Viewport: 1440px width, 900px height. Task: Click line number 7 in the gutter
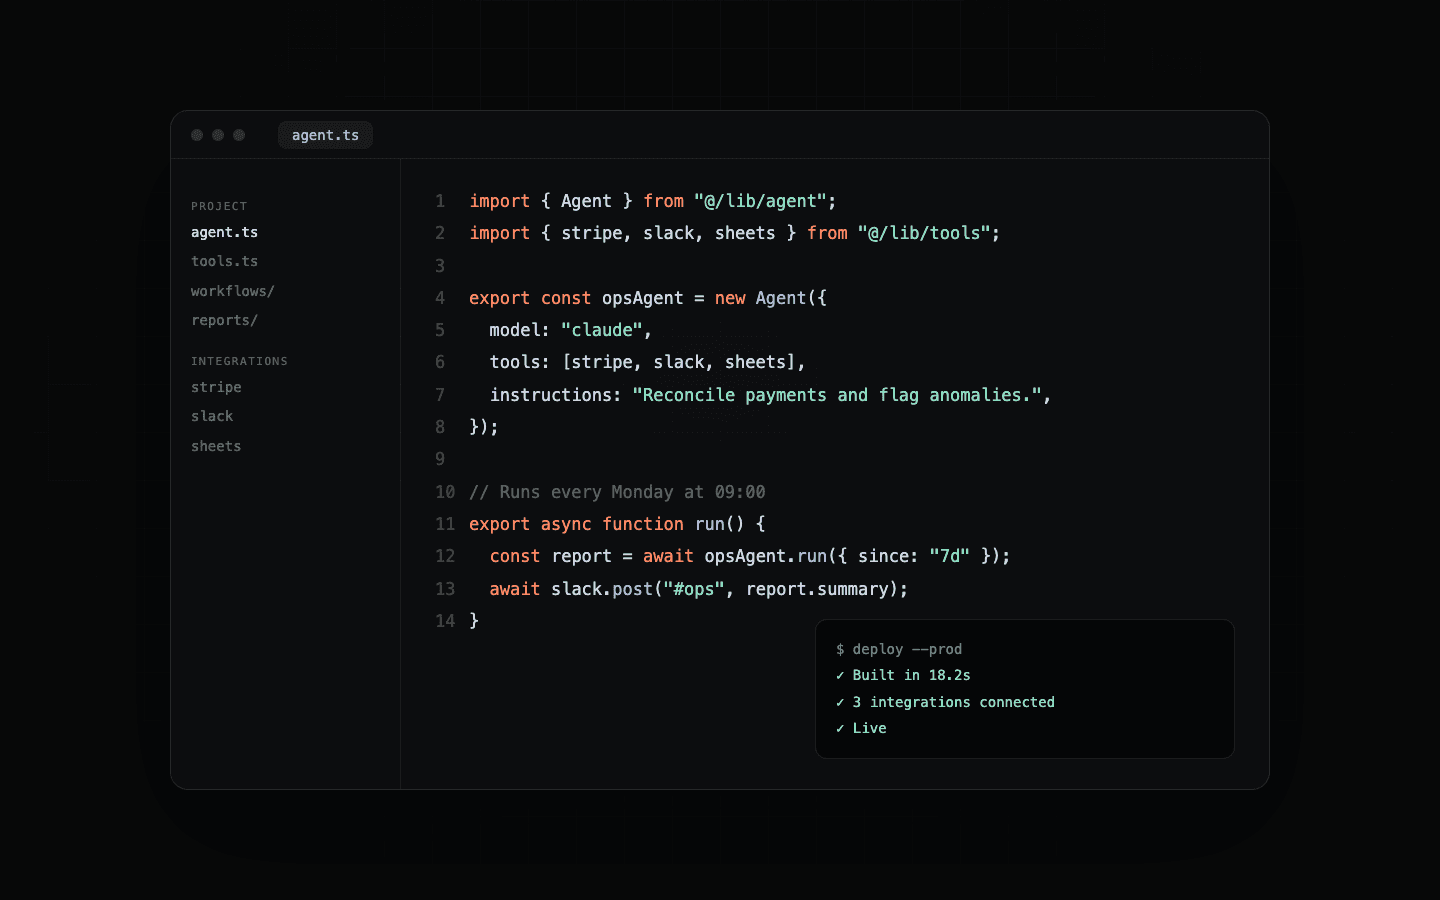tap(440, 395)
